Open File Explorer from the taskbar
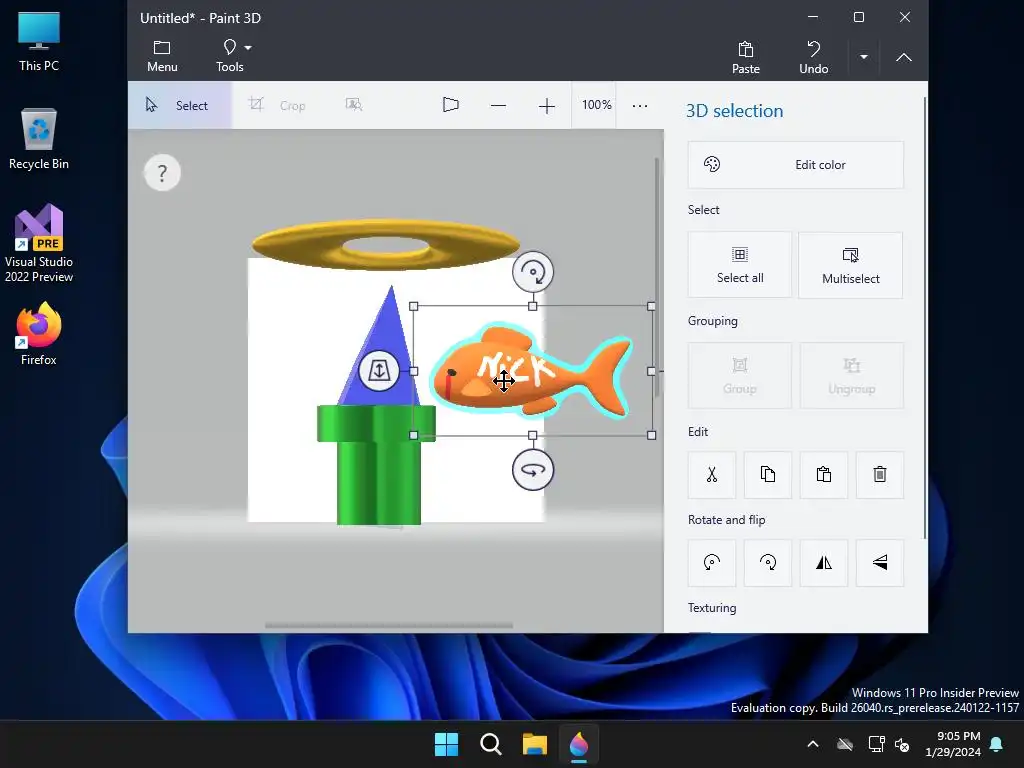Screen dimensions: 1024x768 534,744
